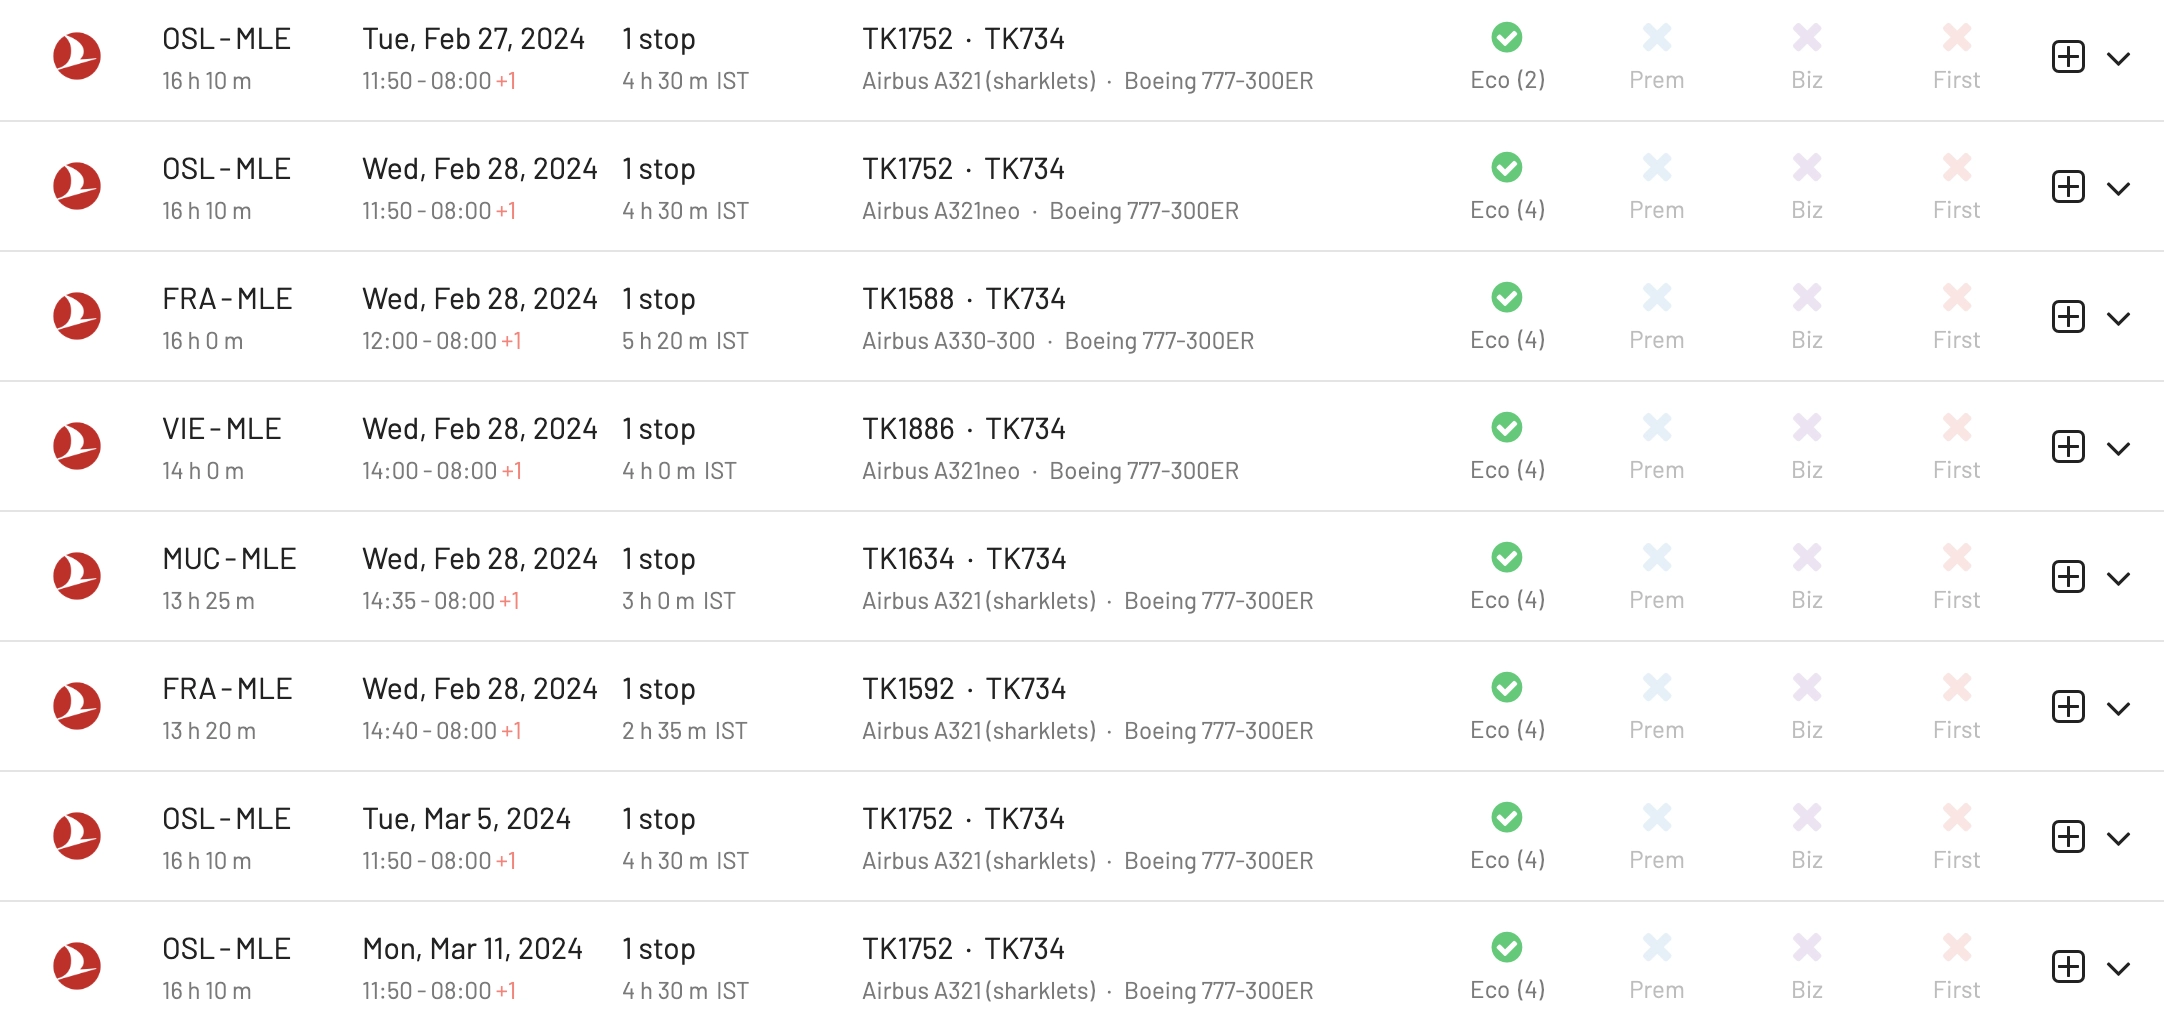Expand the Mon, Mar 11 OSL-MLE flight
This screenshot has height=1022, width=2164.
[2118, 968]
